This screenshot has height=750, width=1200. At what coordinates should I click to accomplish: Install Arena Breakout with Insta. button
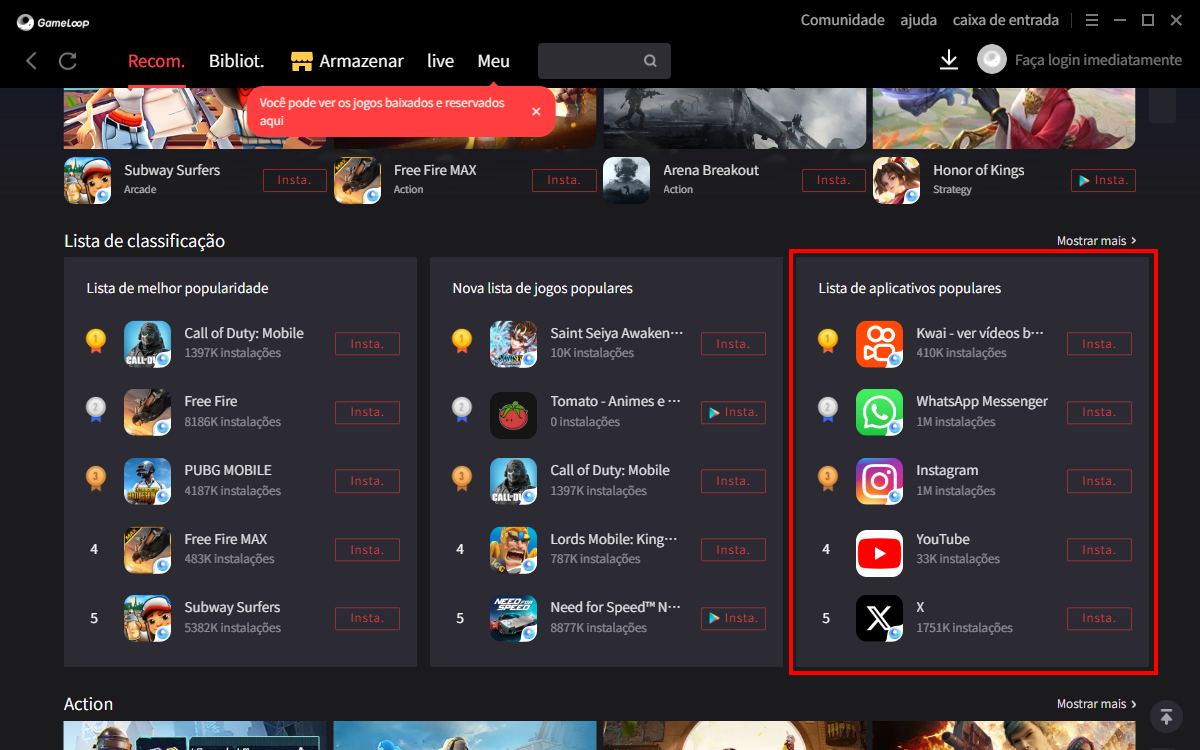[x=834, y=180]
